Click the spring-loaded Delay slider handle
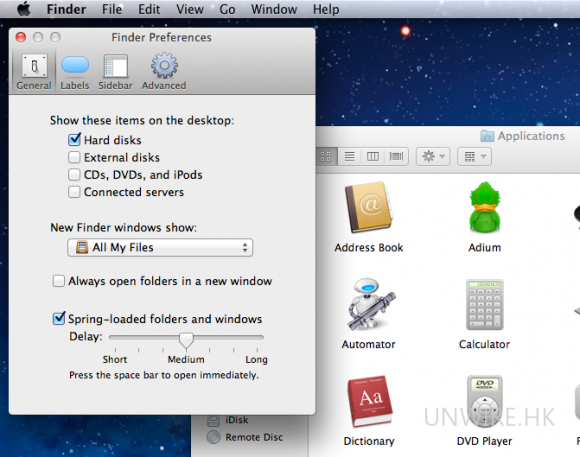This screenshot has height=457, width=580. pyautogui.click(x=186, y=340)
